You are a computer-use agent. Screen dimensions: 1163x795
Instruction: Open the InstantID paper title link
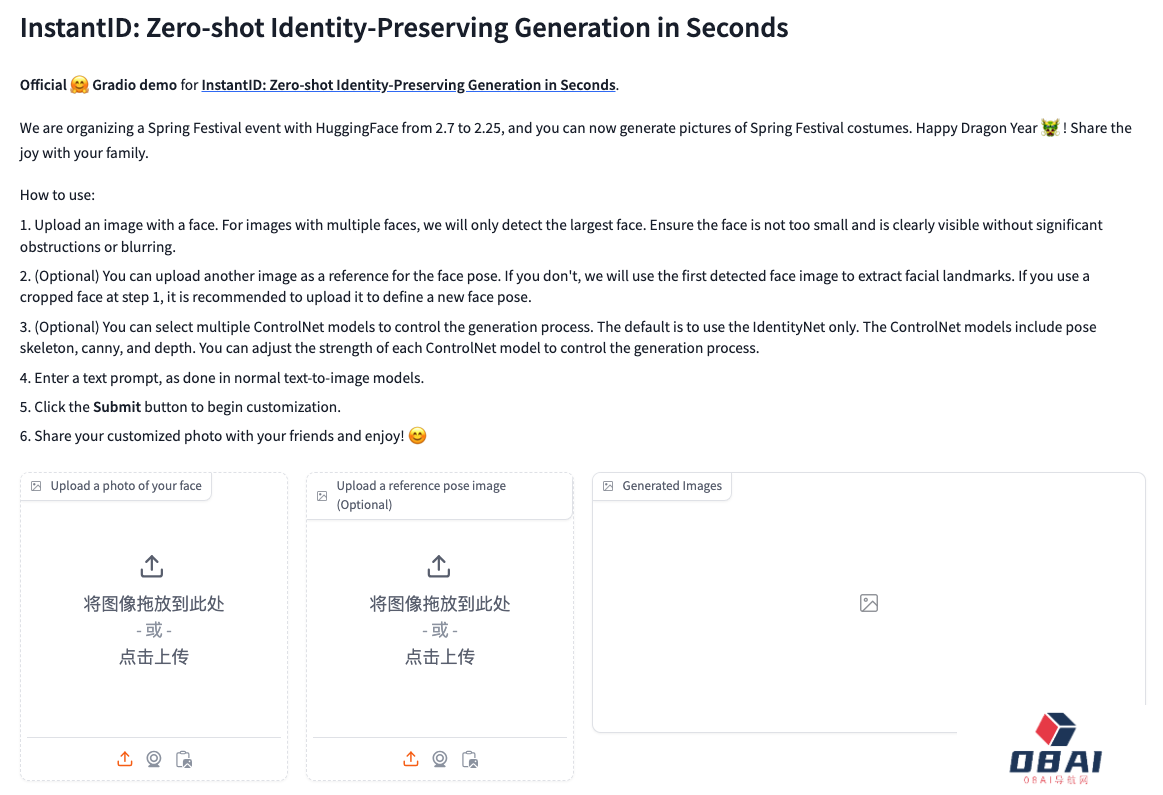click(408, 85)
